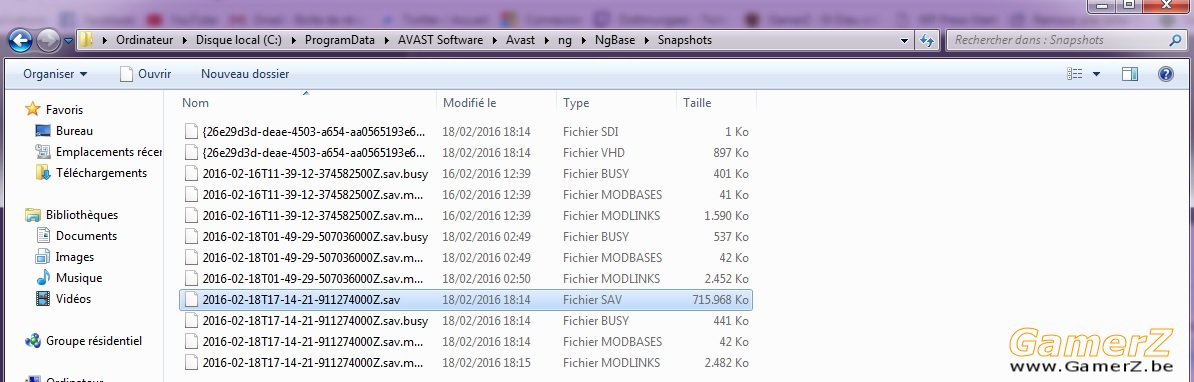Open the Organiser menu

coord(55,74)
